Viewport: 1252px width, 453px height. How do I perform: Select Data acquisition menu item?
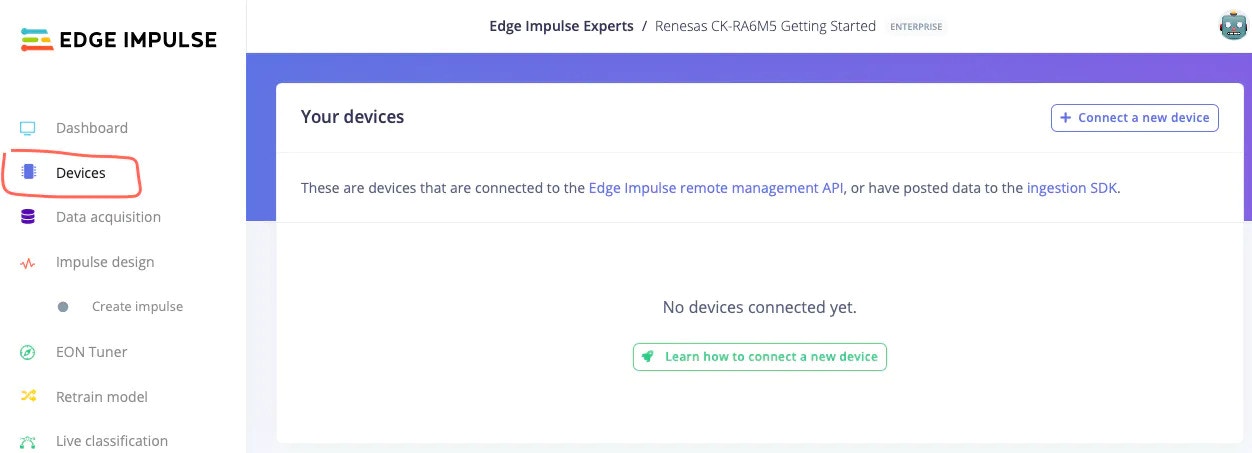(108, 217)
